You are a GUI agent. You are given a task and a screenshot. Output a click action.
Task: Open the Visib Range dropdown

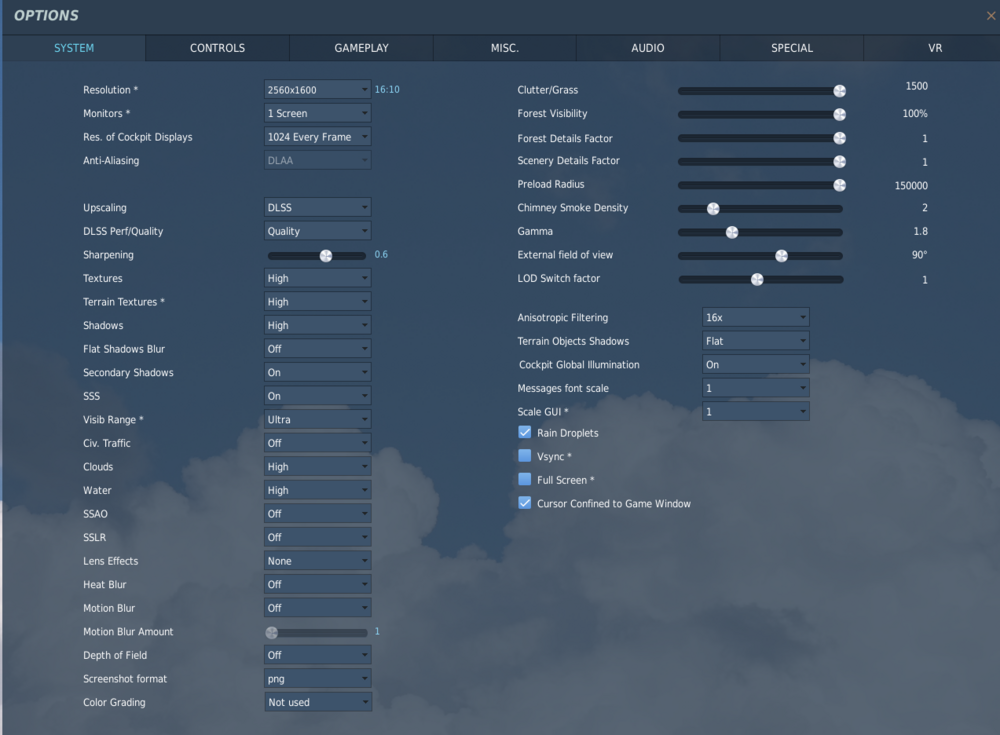coord(317,419)
